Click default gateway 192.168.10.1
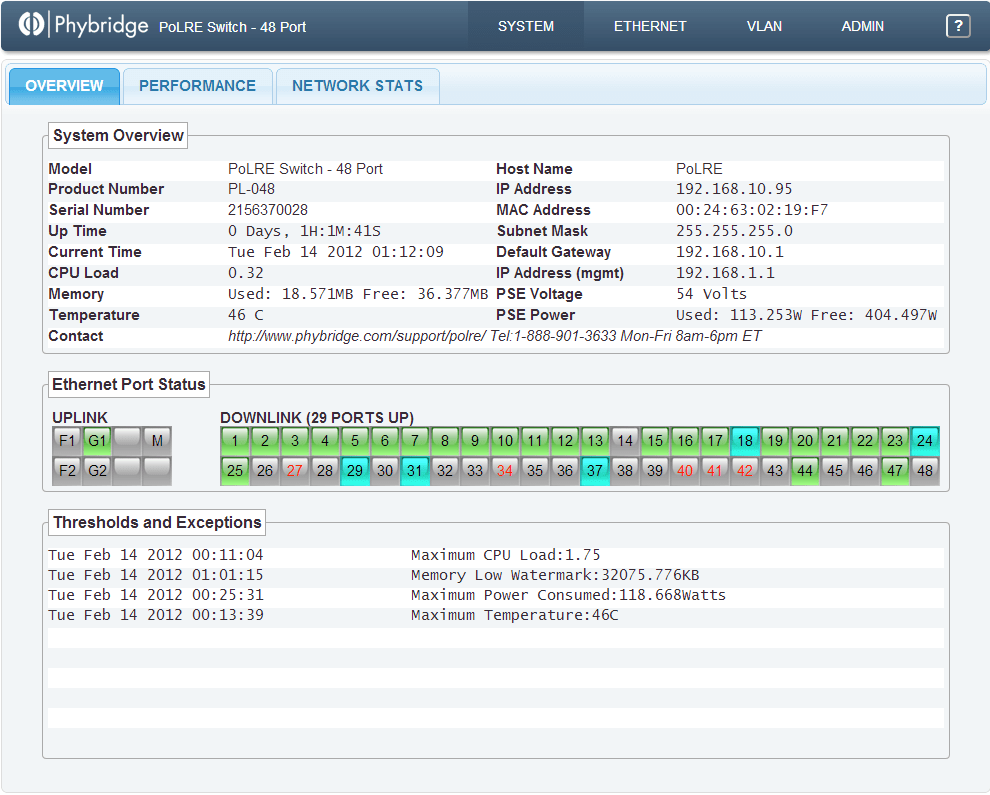This screenshot has width=990, height=795. pos(729,252)
